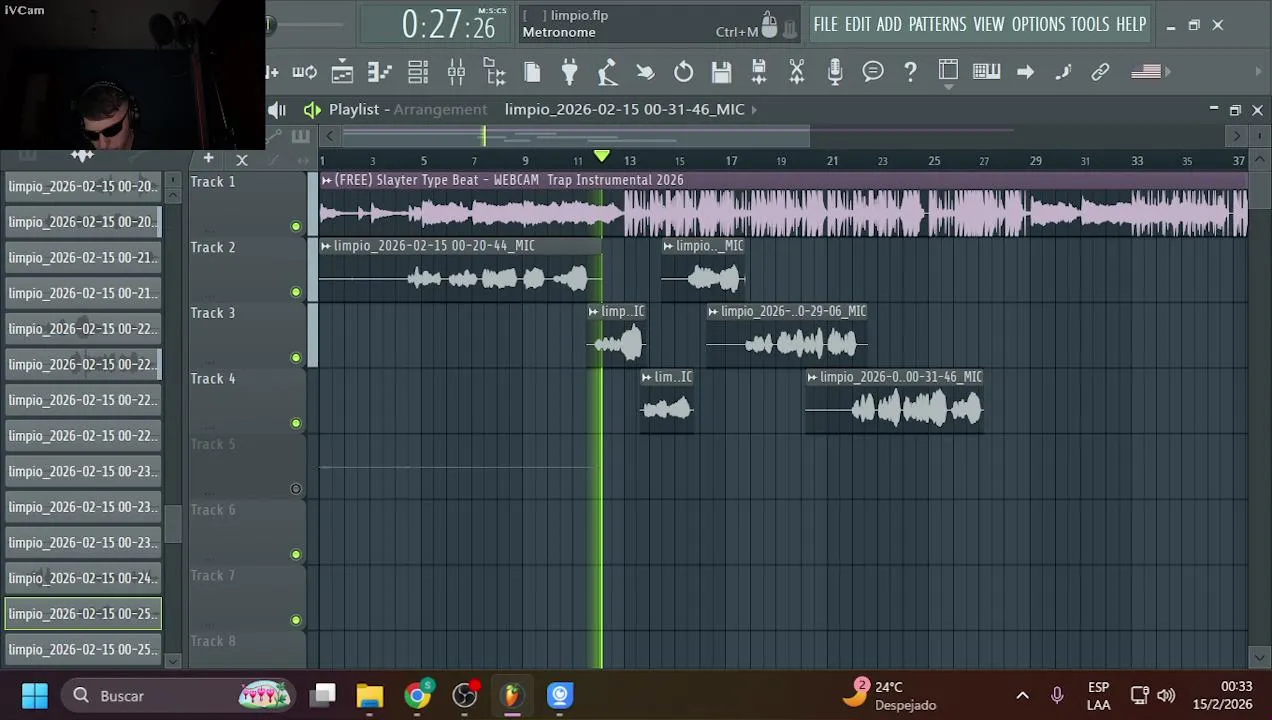Click the waveform audio icon in picker panel
Screen dimensions: 1272x720
[82, 156]
